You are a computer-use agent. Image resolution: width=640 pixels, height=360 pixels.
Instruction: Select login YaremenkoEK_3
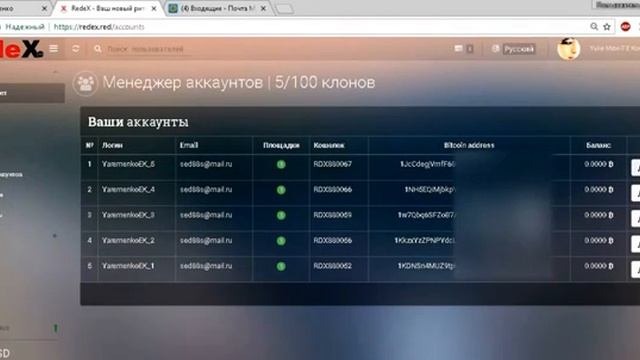(x=128, y=215)
